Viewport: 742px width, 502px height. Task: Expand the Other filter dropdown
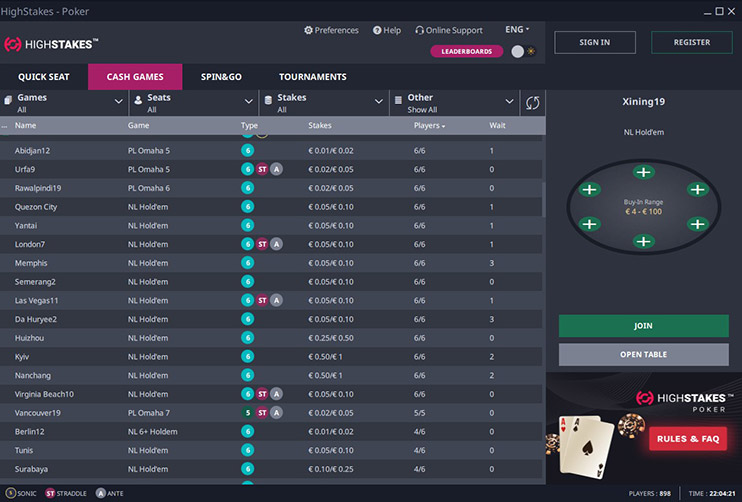(455, 103)
